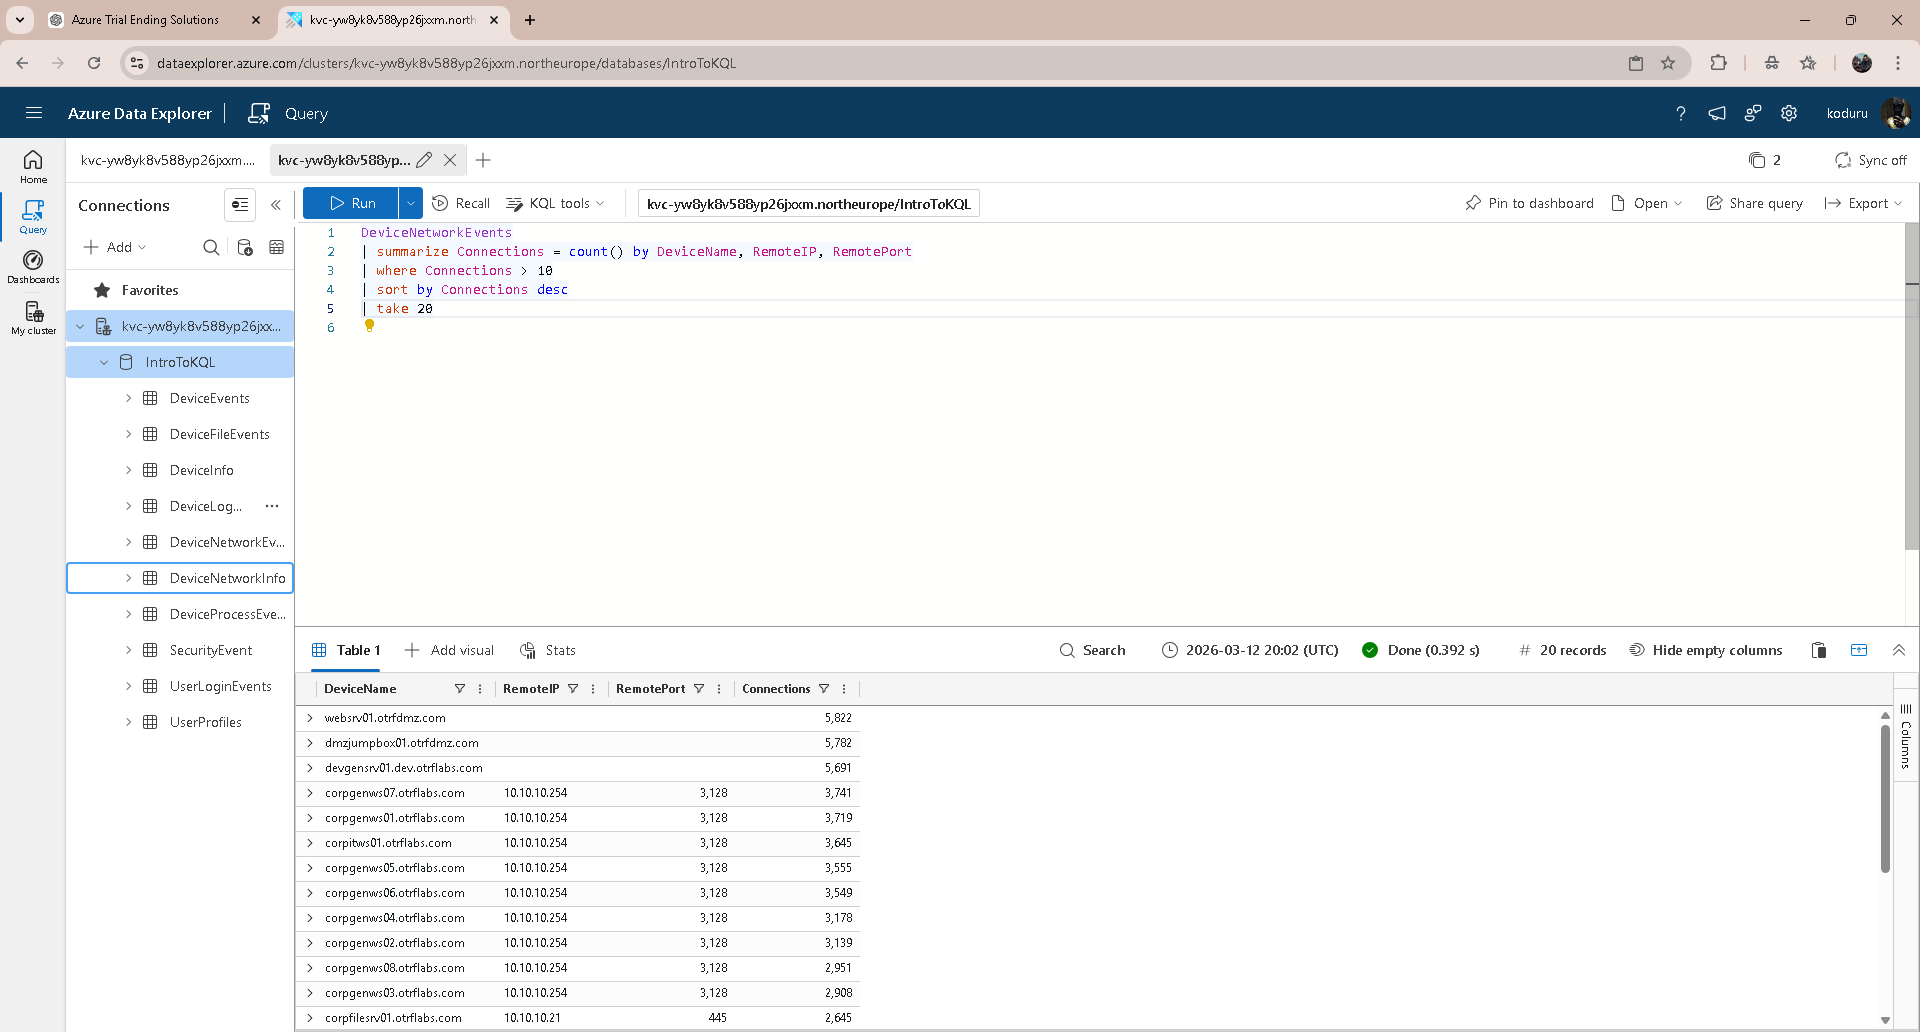
Task: Copy results using clipboard icon
Action: (1819, 650)
